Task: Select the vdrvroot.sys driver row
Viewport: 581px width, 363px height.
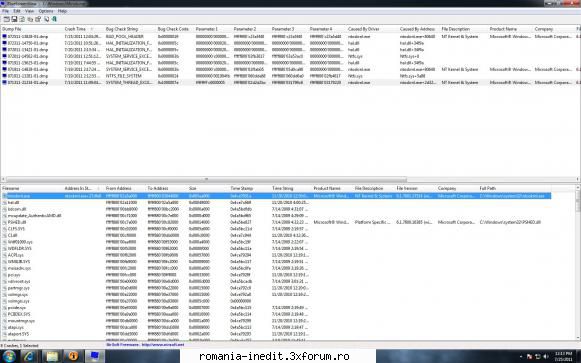Action: point(276,282)
